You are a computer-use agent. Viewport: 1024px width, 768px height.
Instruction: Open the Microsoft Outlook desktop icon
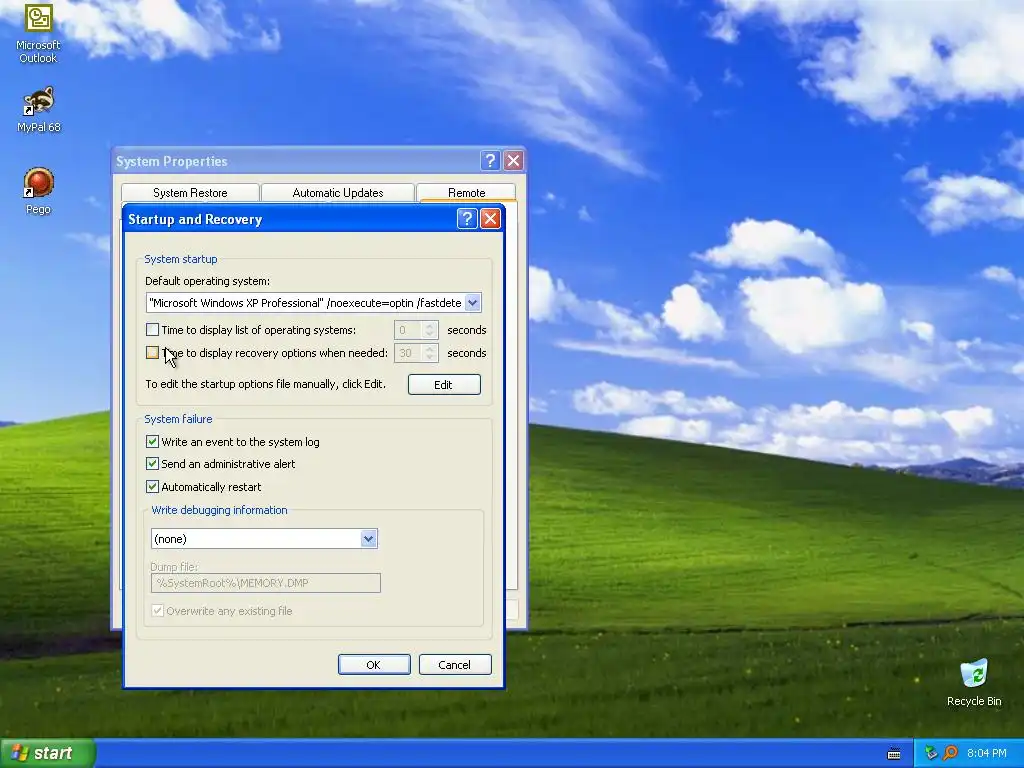38,33
